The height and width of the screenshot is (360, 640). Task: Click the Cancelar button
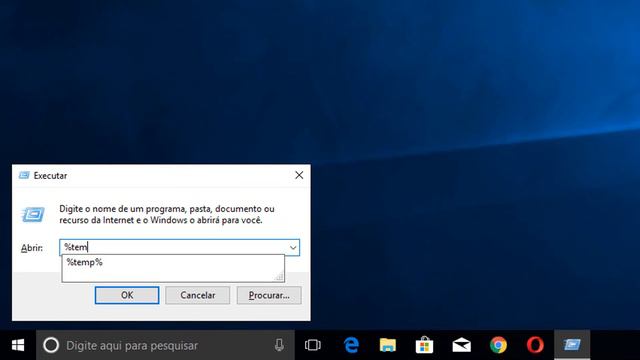(x=198, y=295)
